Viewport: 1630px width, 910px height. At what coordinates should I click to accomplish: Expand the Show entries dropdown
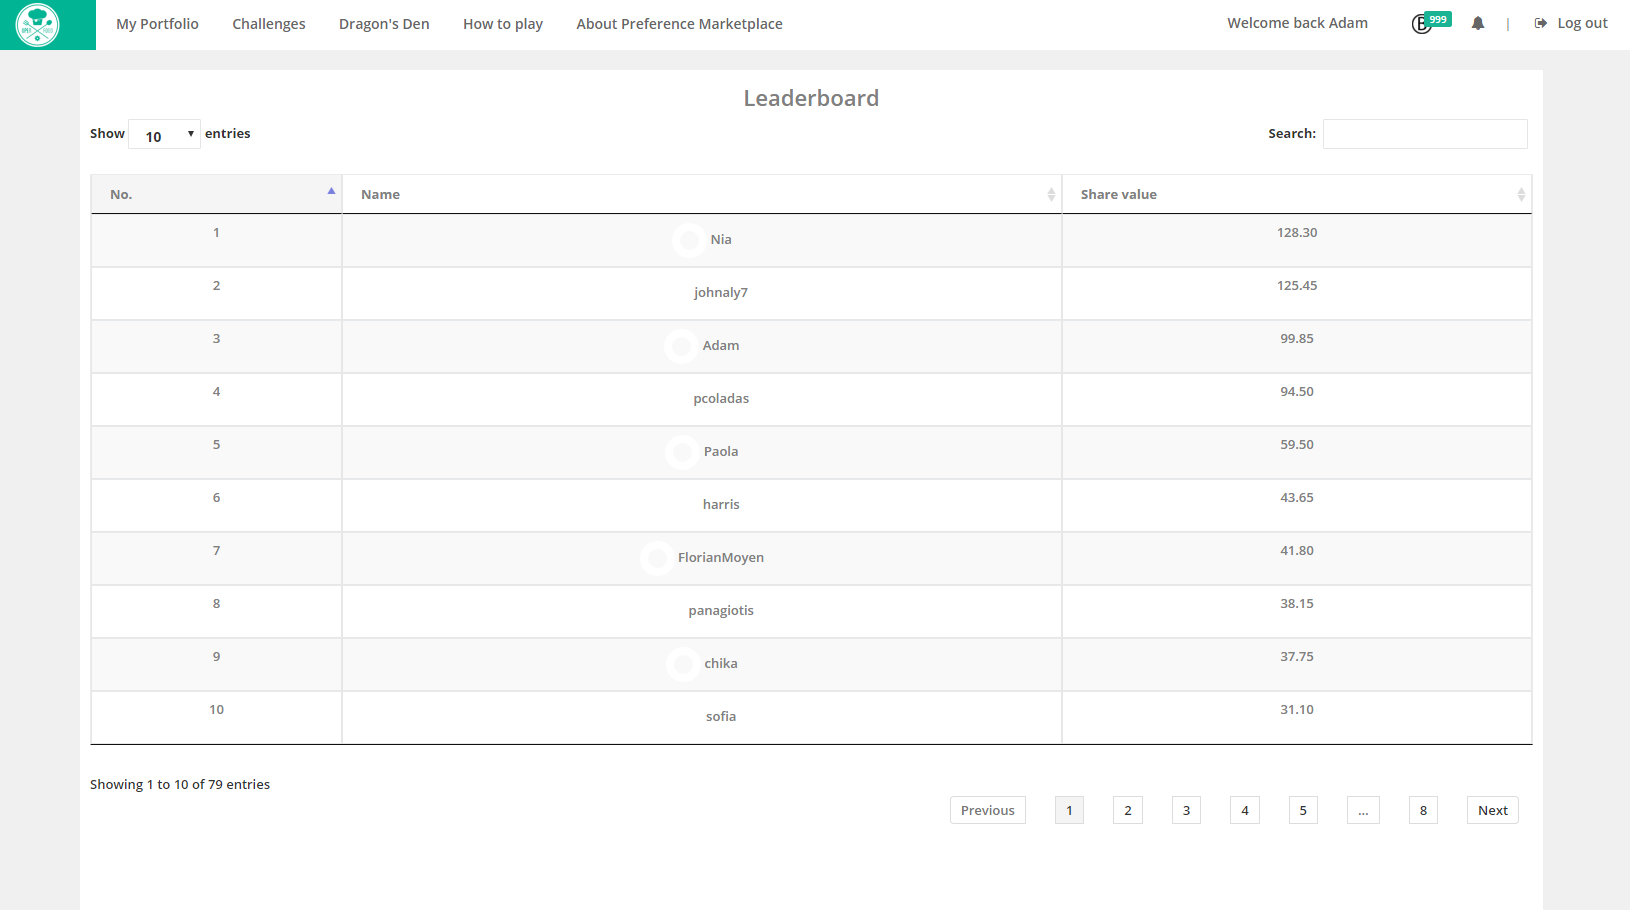[165, 135]
